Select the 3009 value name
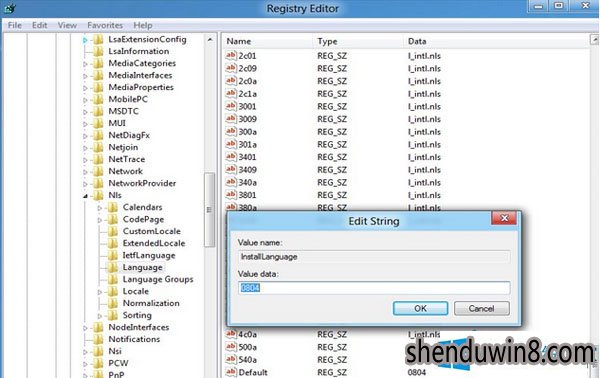This screenshot has width=600, height=378. (248, 119)
